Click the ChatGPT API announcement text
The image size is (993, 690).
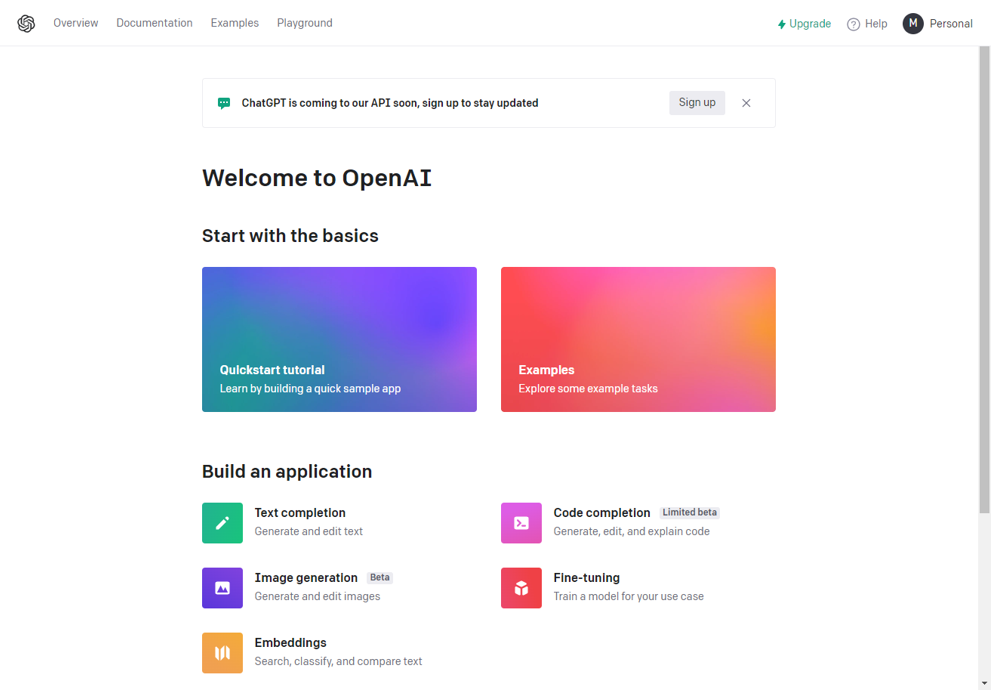coord(390,103)
